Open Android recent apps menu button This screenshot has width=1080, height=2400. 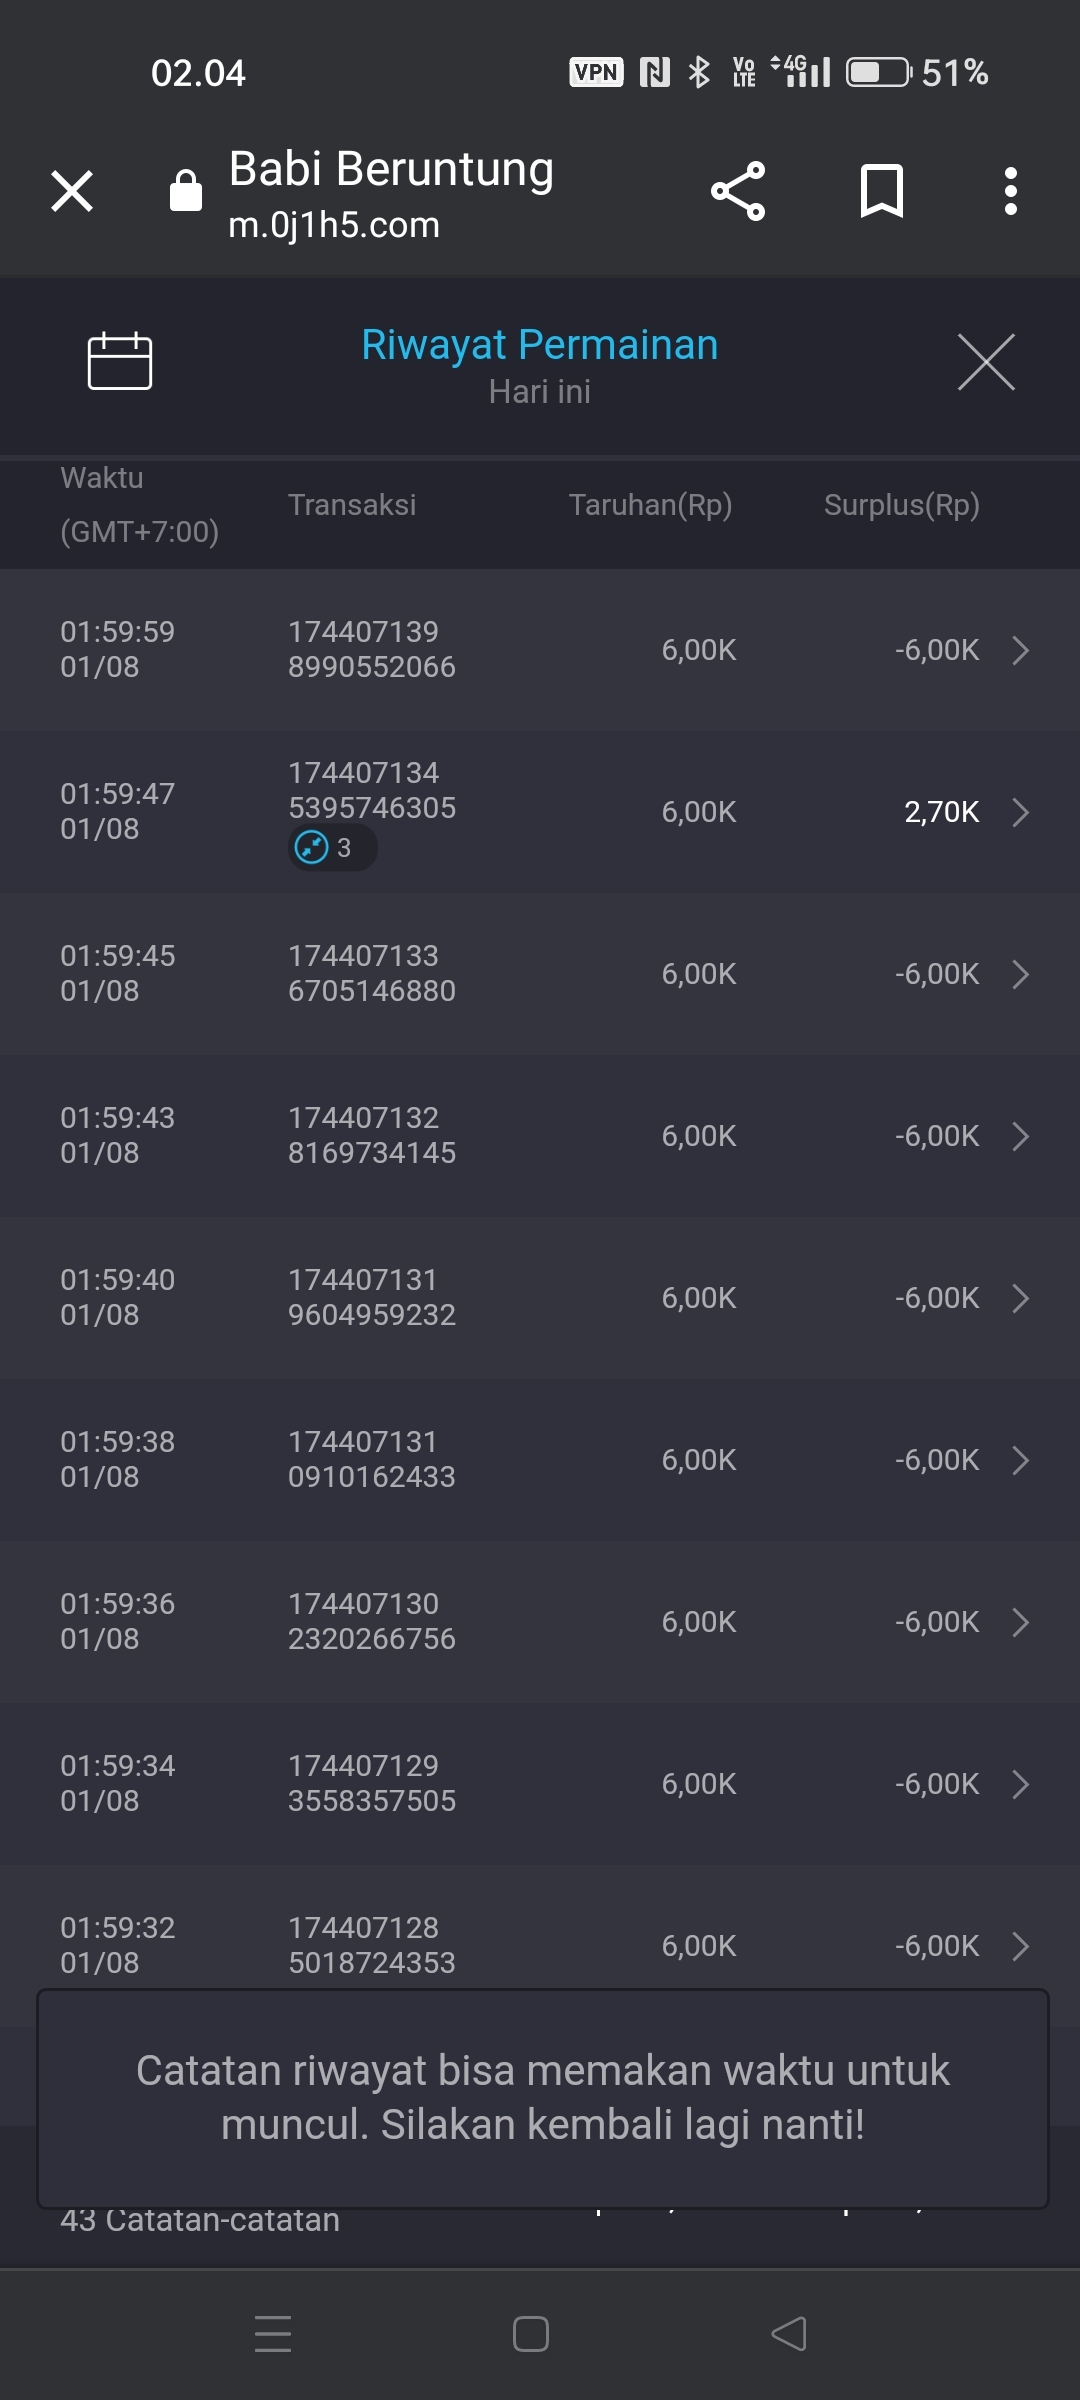273,2334
